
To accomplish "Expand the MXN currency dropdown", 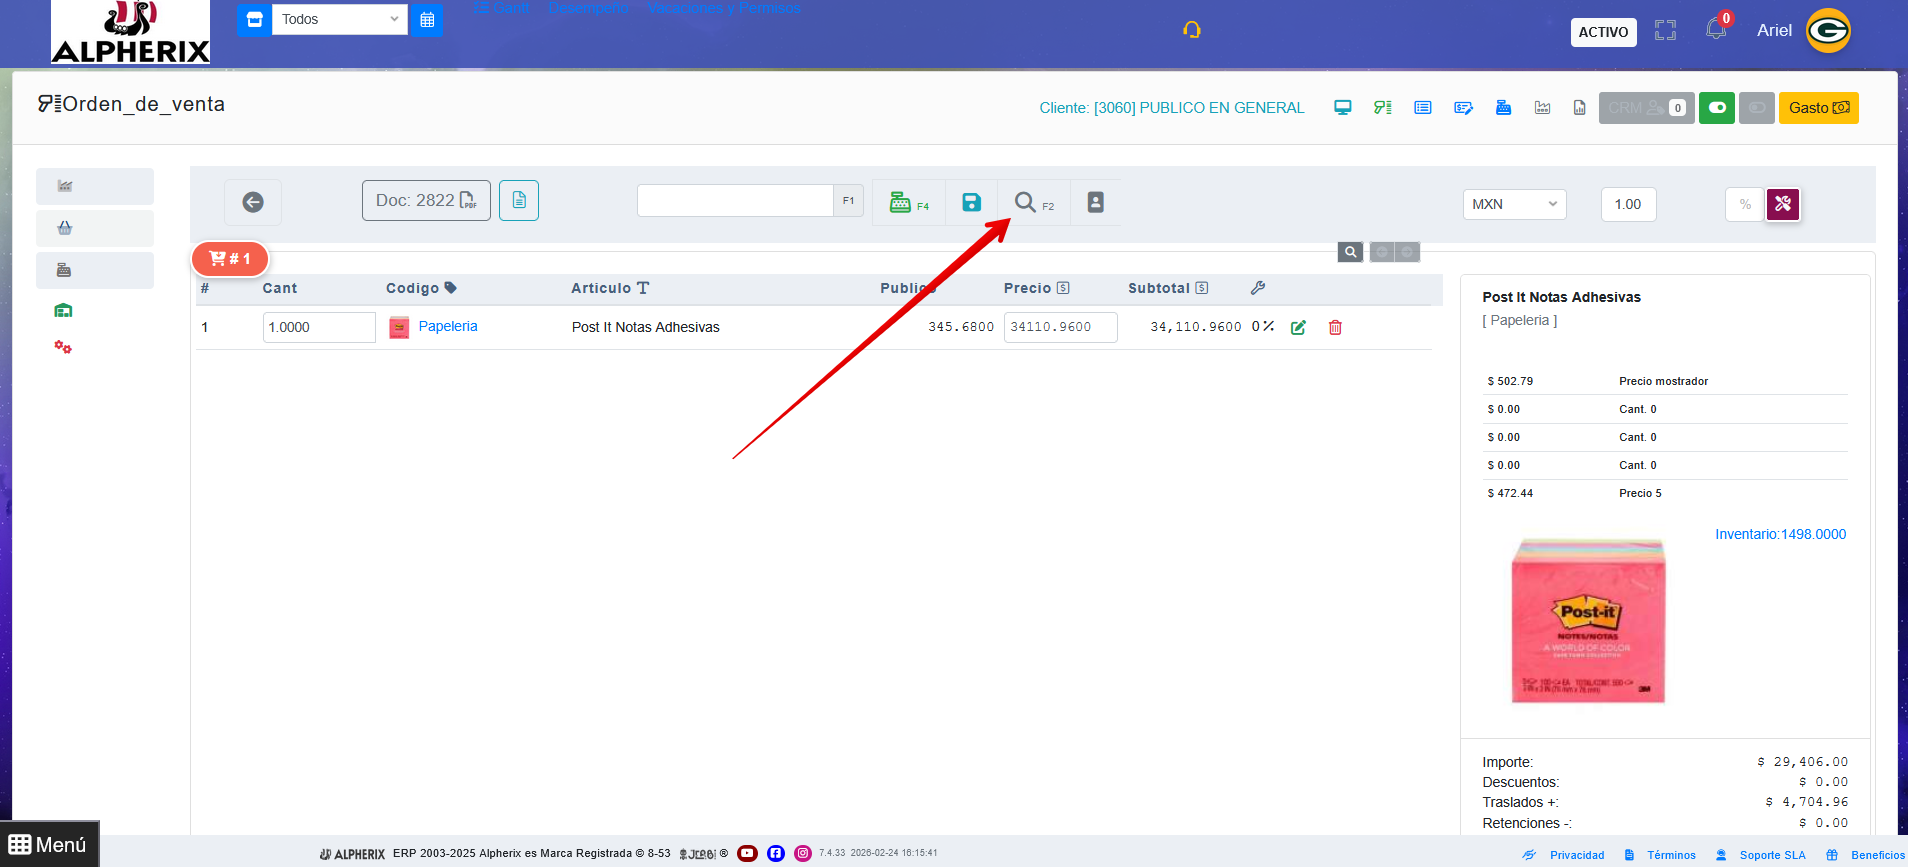I will click(x=1514, y=204).
